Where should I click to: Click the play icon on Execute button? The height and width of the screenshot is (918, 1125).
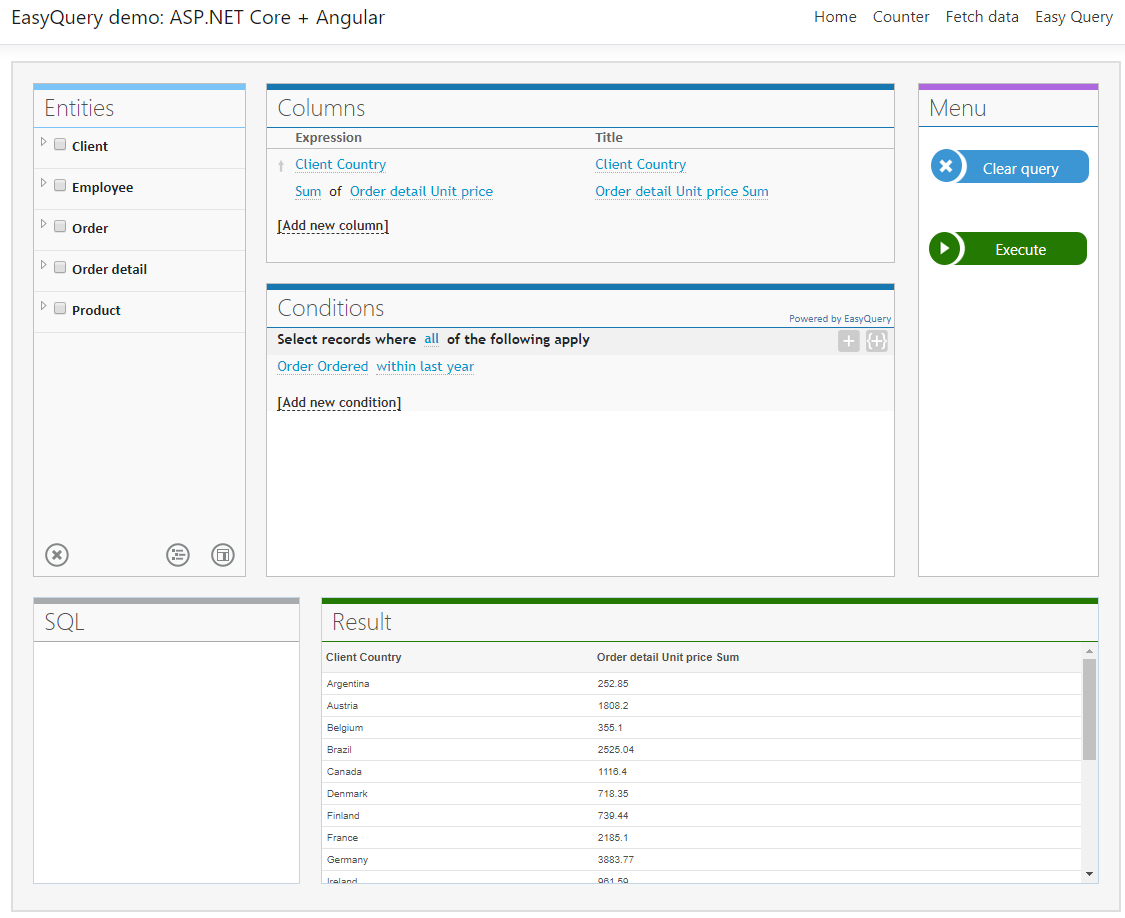(x=944, y=248)
